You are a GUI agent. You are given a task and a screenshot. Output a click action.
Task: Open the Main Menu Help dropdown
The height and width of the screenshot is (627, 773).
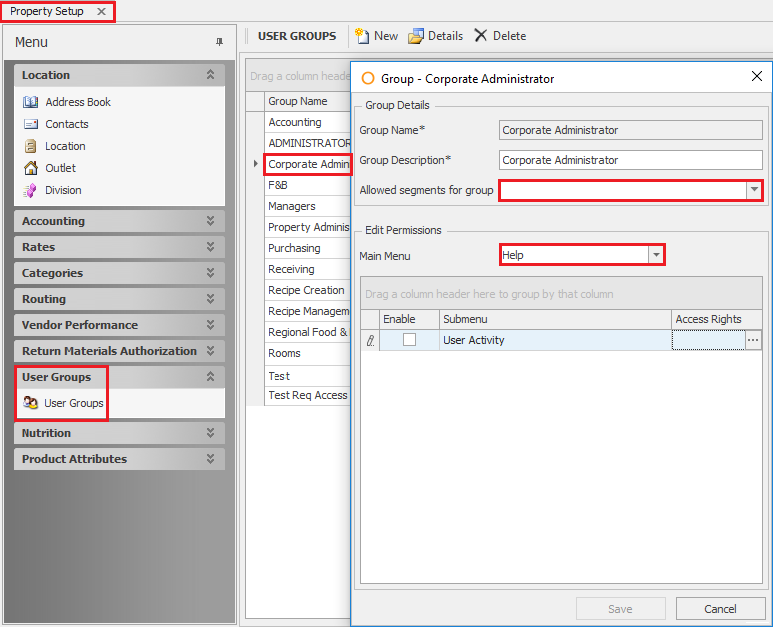point(656,255)
